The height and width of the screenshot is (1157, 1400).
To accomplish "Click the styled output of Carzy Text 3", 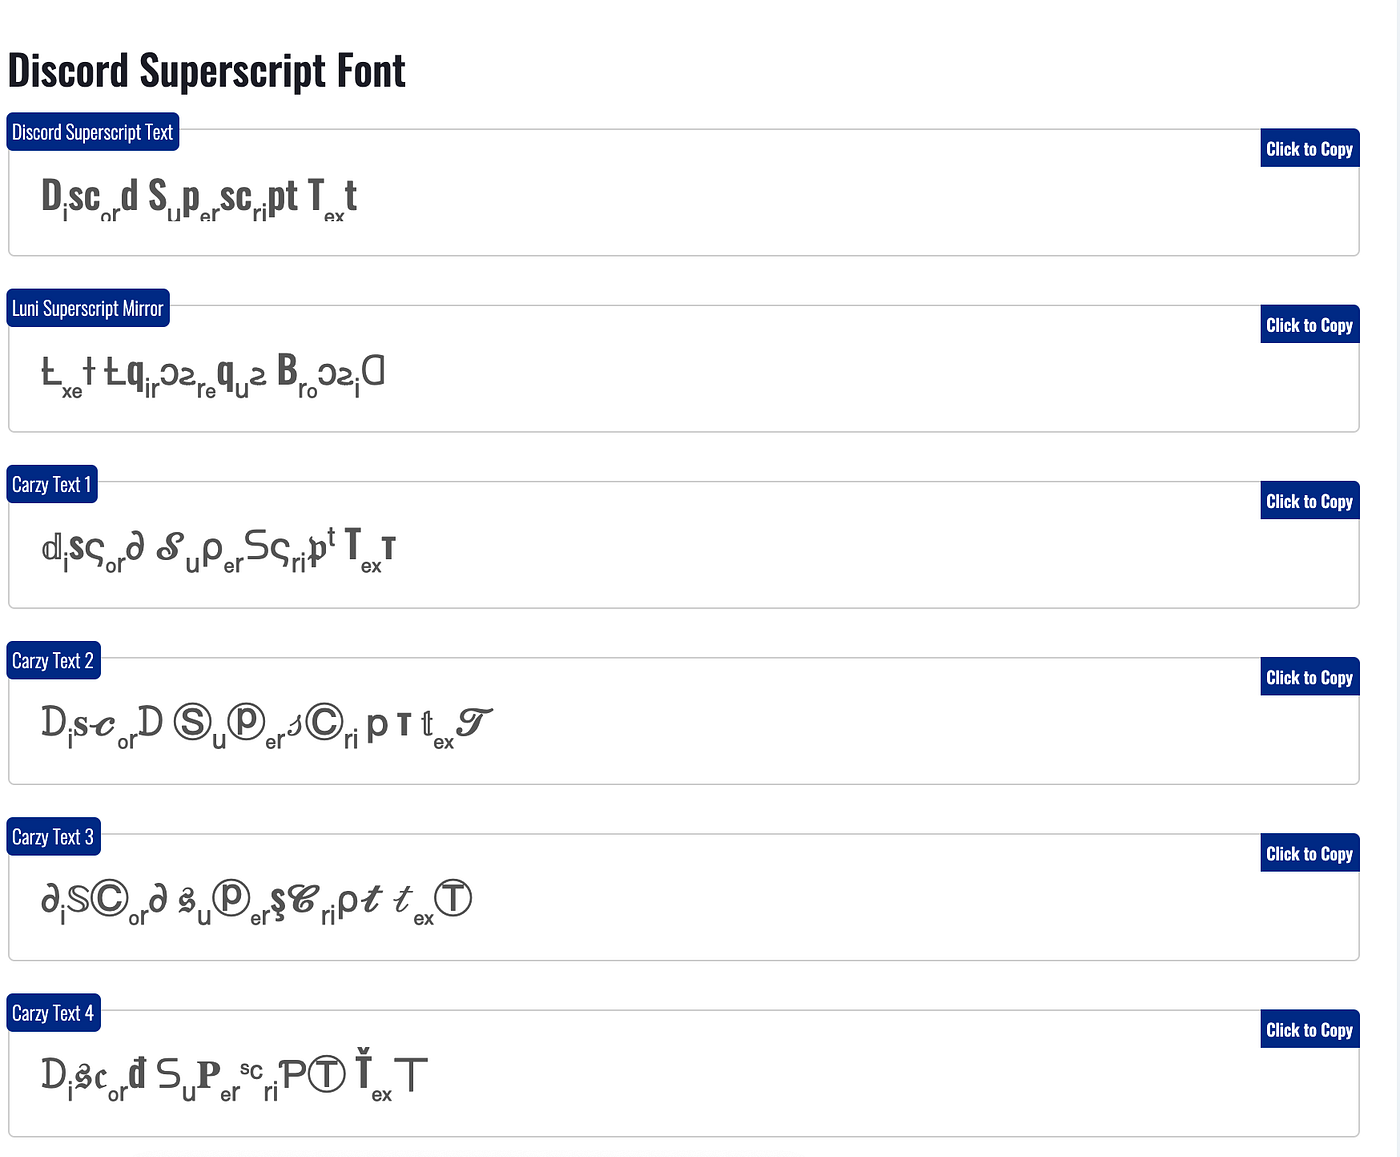I will [x=255, y=899].
